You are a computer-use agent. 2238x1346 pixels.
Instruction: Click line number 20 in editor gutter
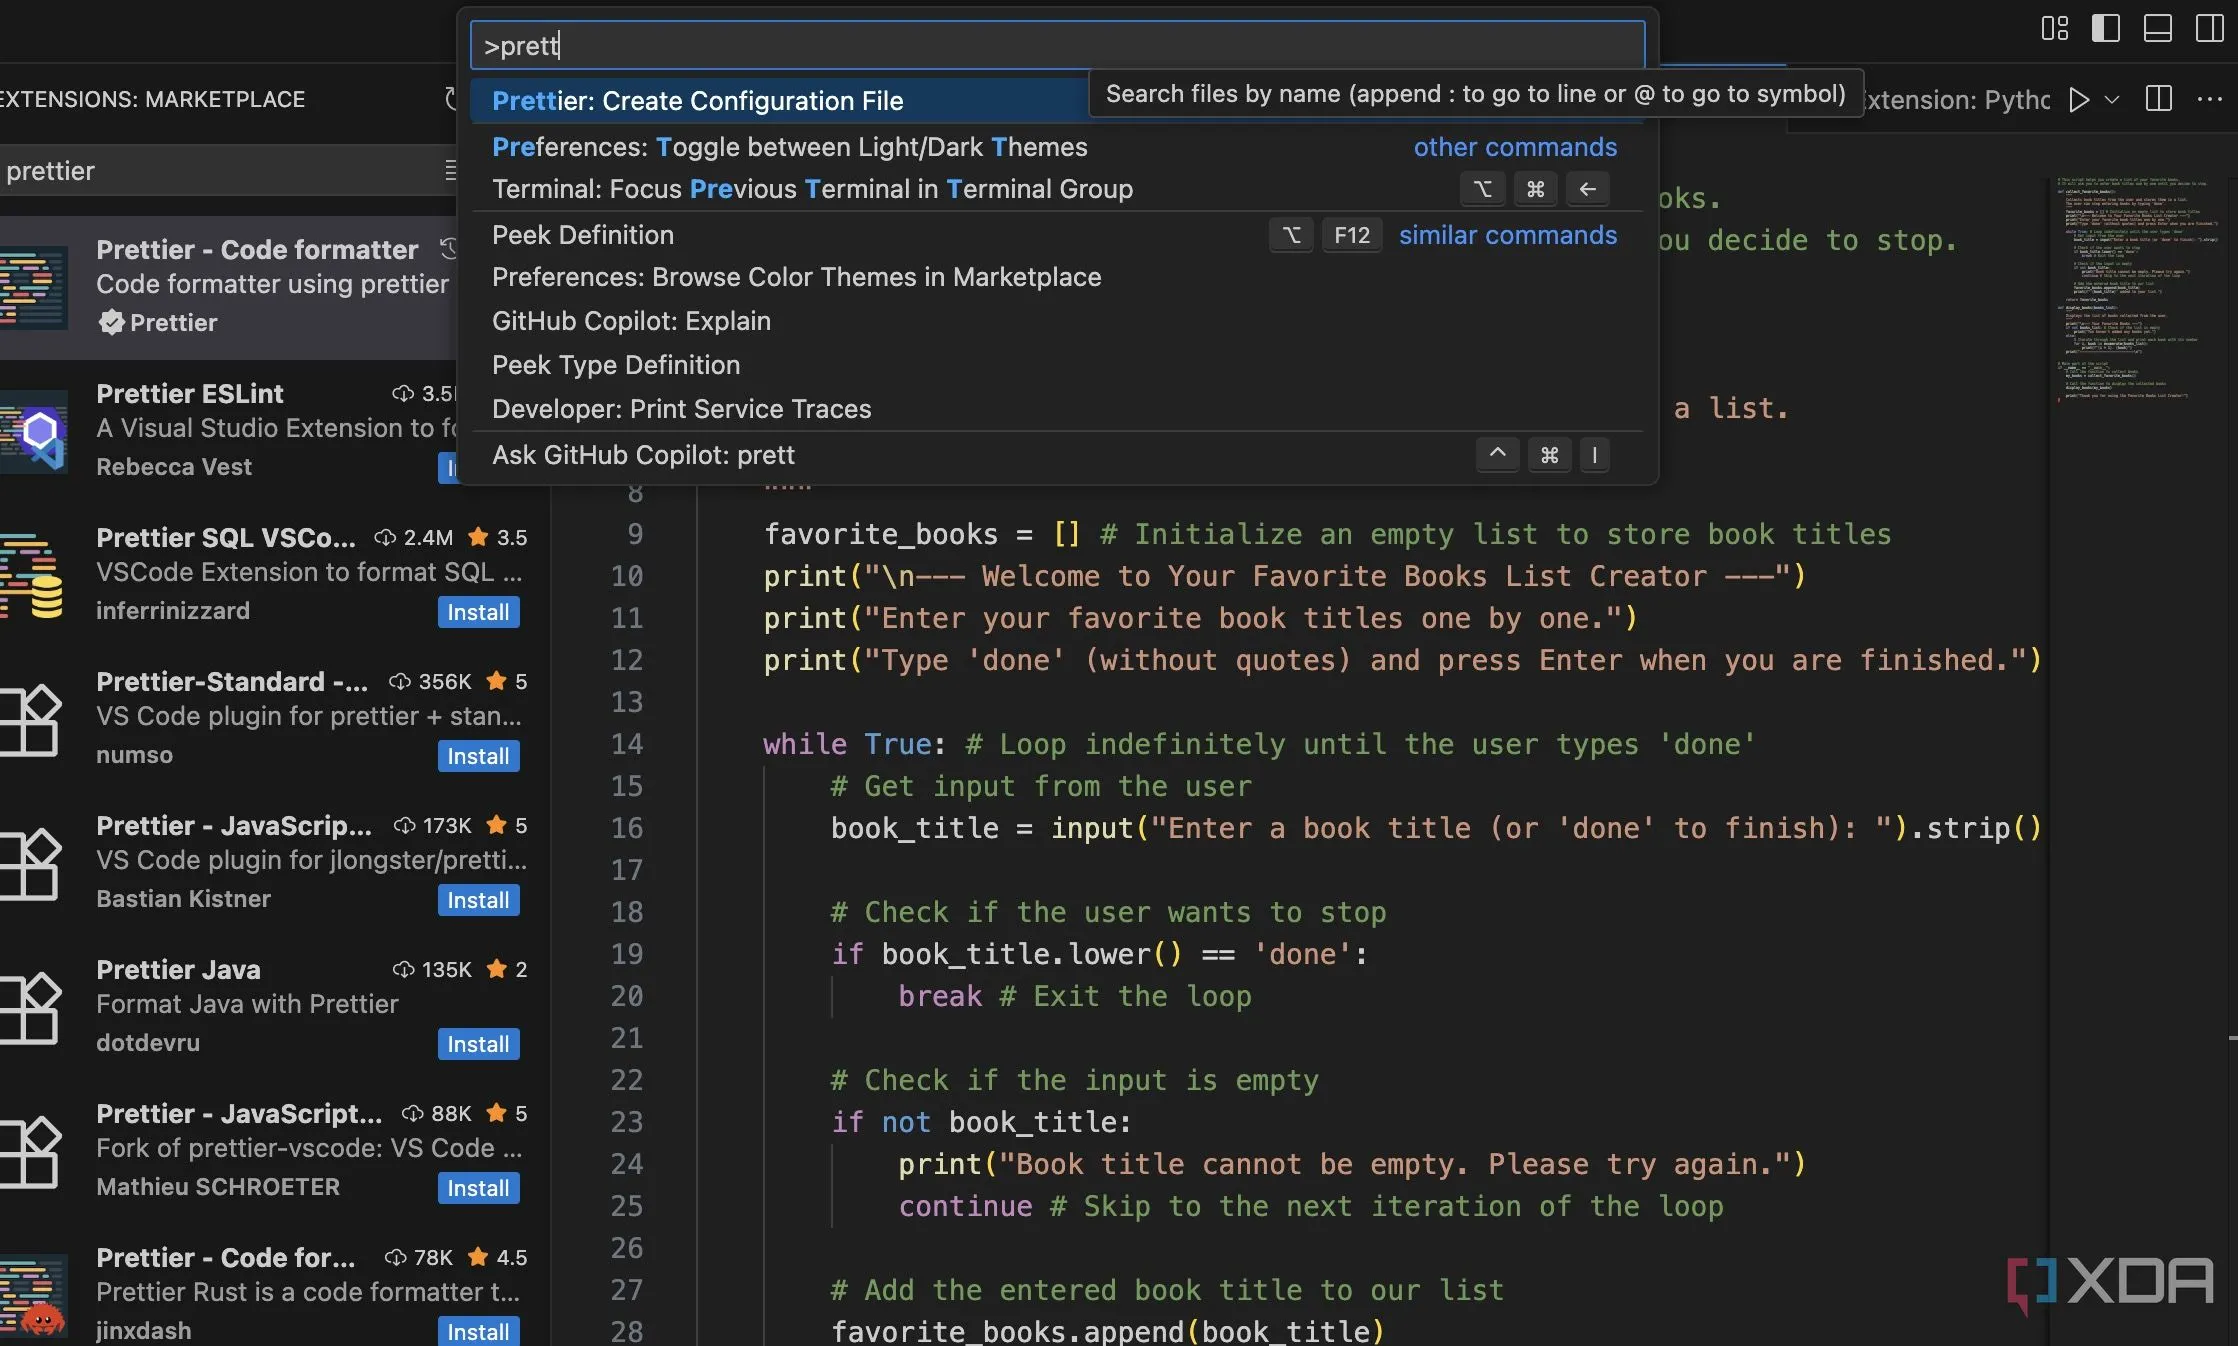coord(627,996)
